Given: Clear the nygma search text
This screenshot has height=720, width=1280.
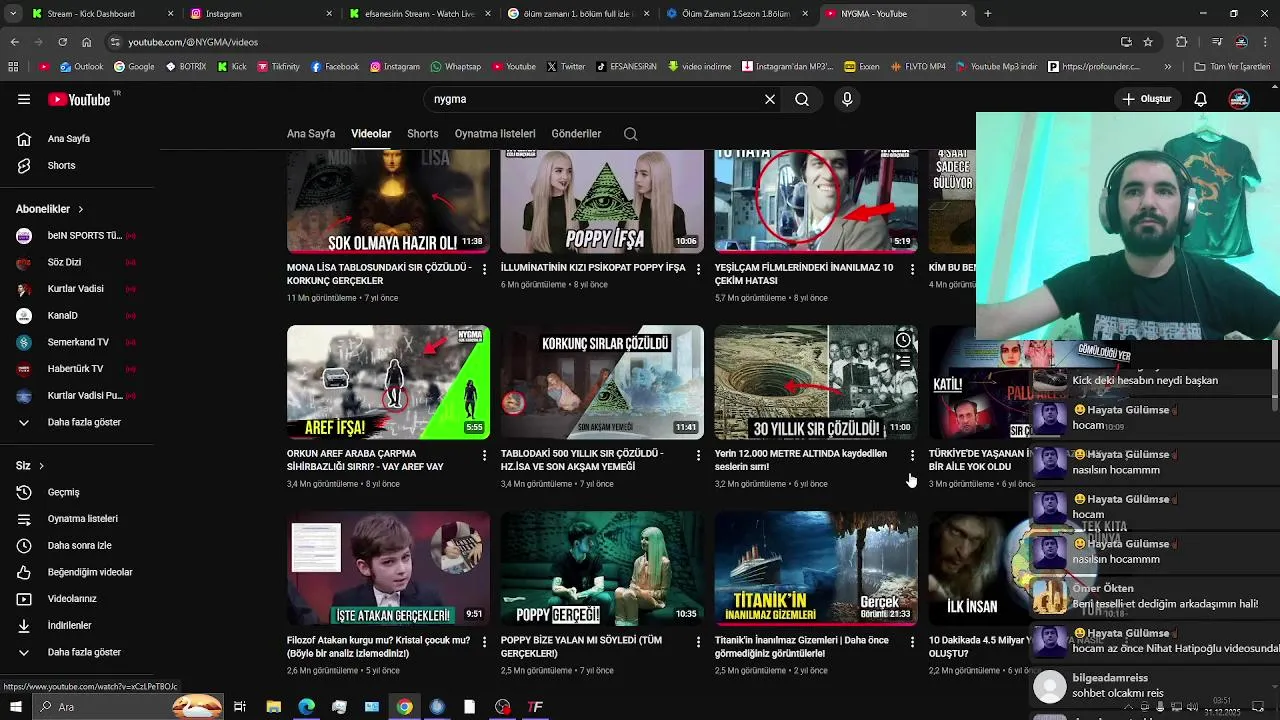Looking at the screenshot, I should [770, 99].
